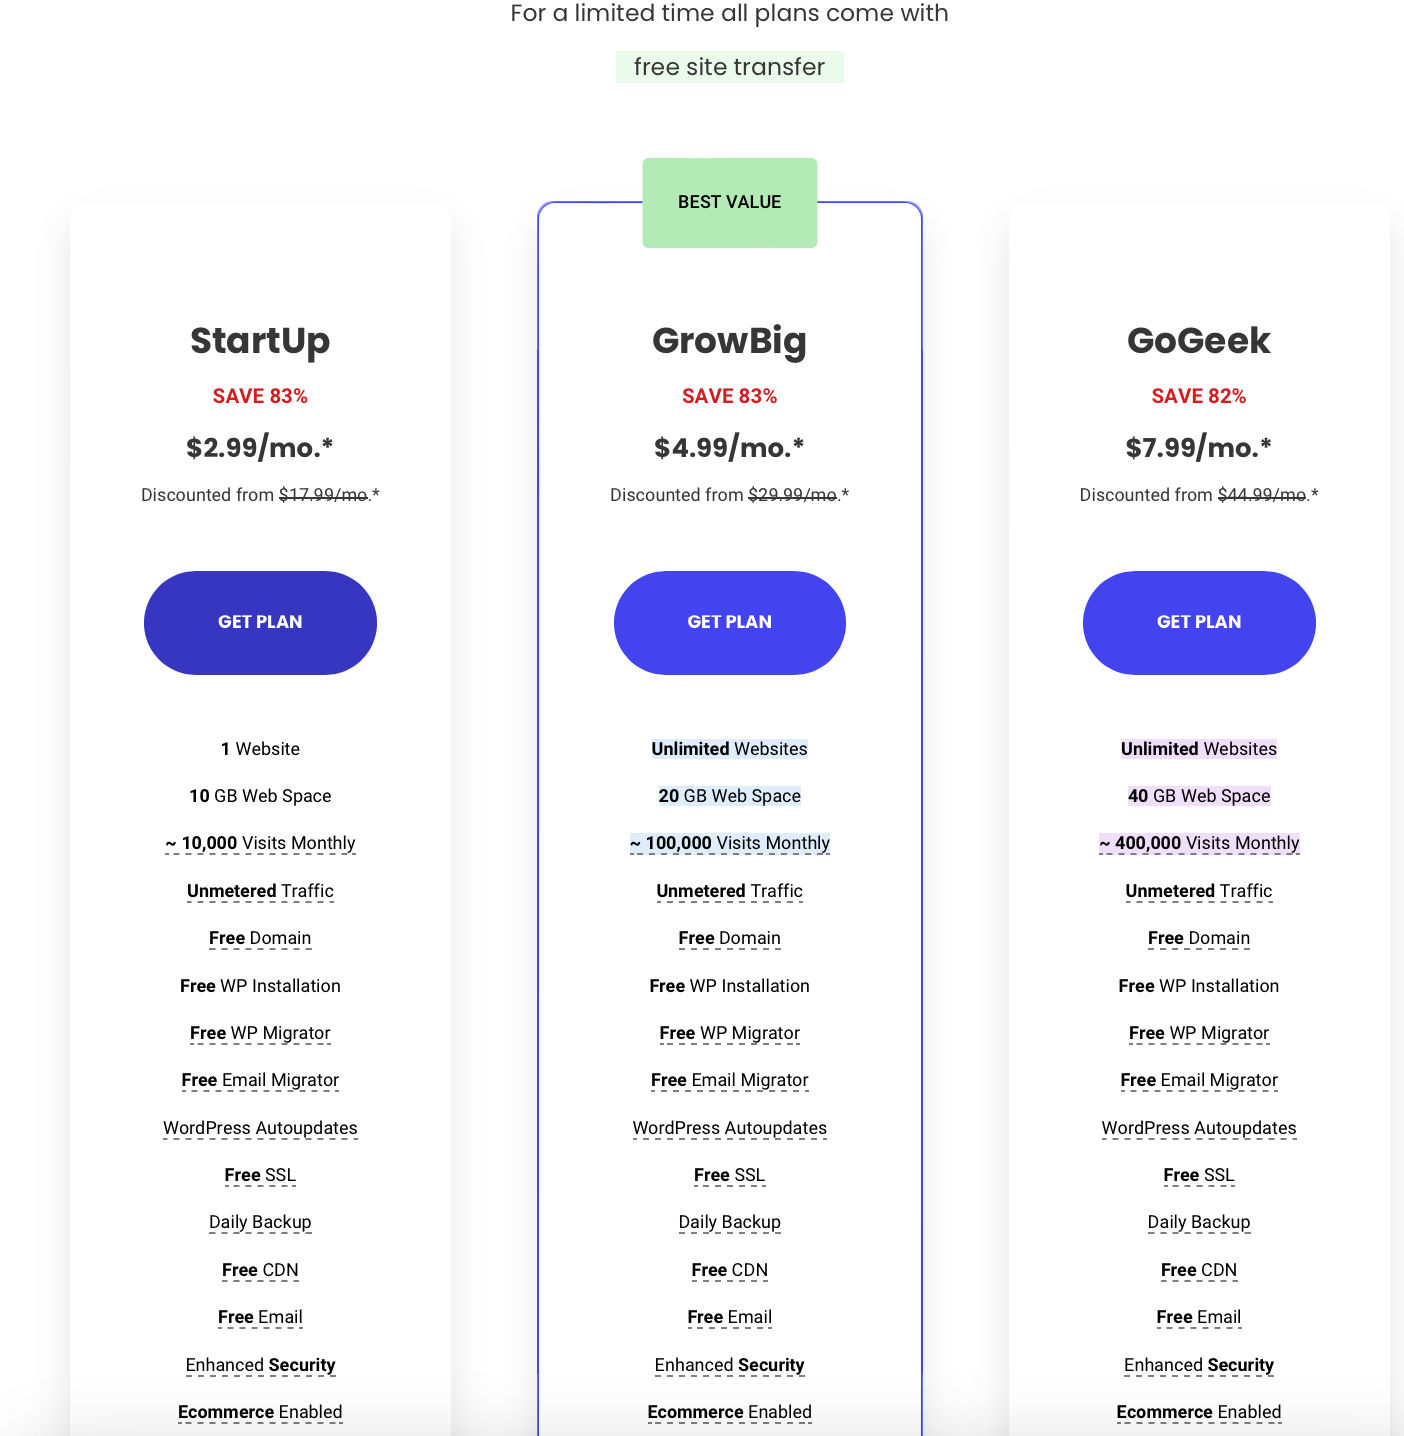Open WordPress Autoupdates info under GrowBig
The image size is (1404, 1436).
(x=729, y=1128)
